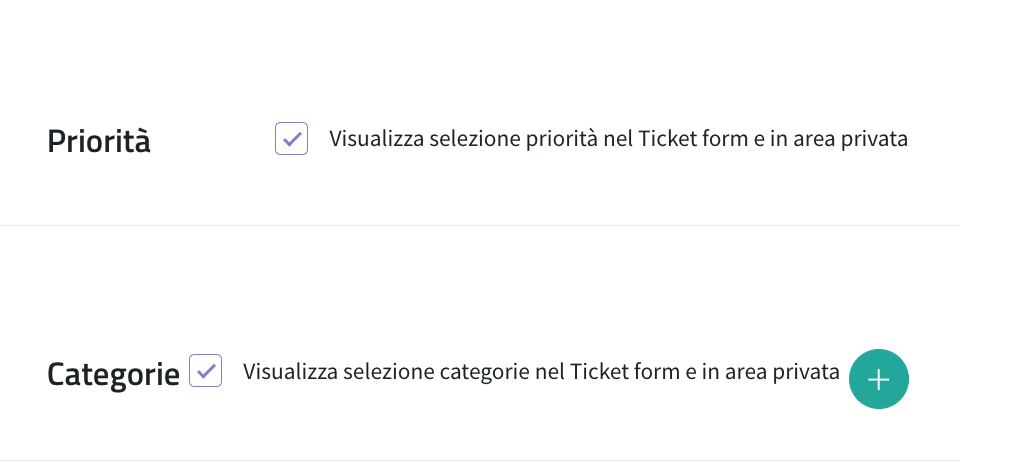Disable priority selection in Ticket form
This screenshot has height=463, width=1019.
tap(291, 139)
